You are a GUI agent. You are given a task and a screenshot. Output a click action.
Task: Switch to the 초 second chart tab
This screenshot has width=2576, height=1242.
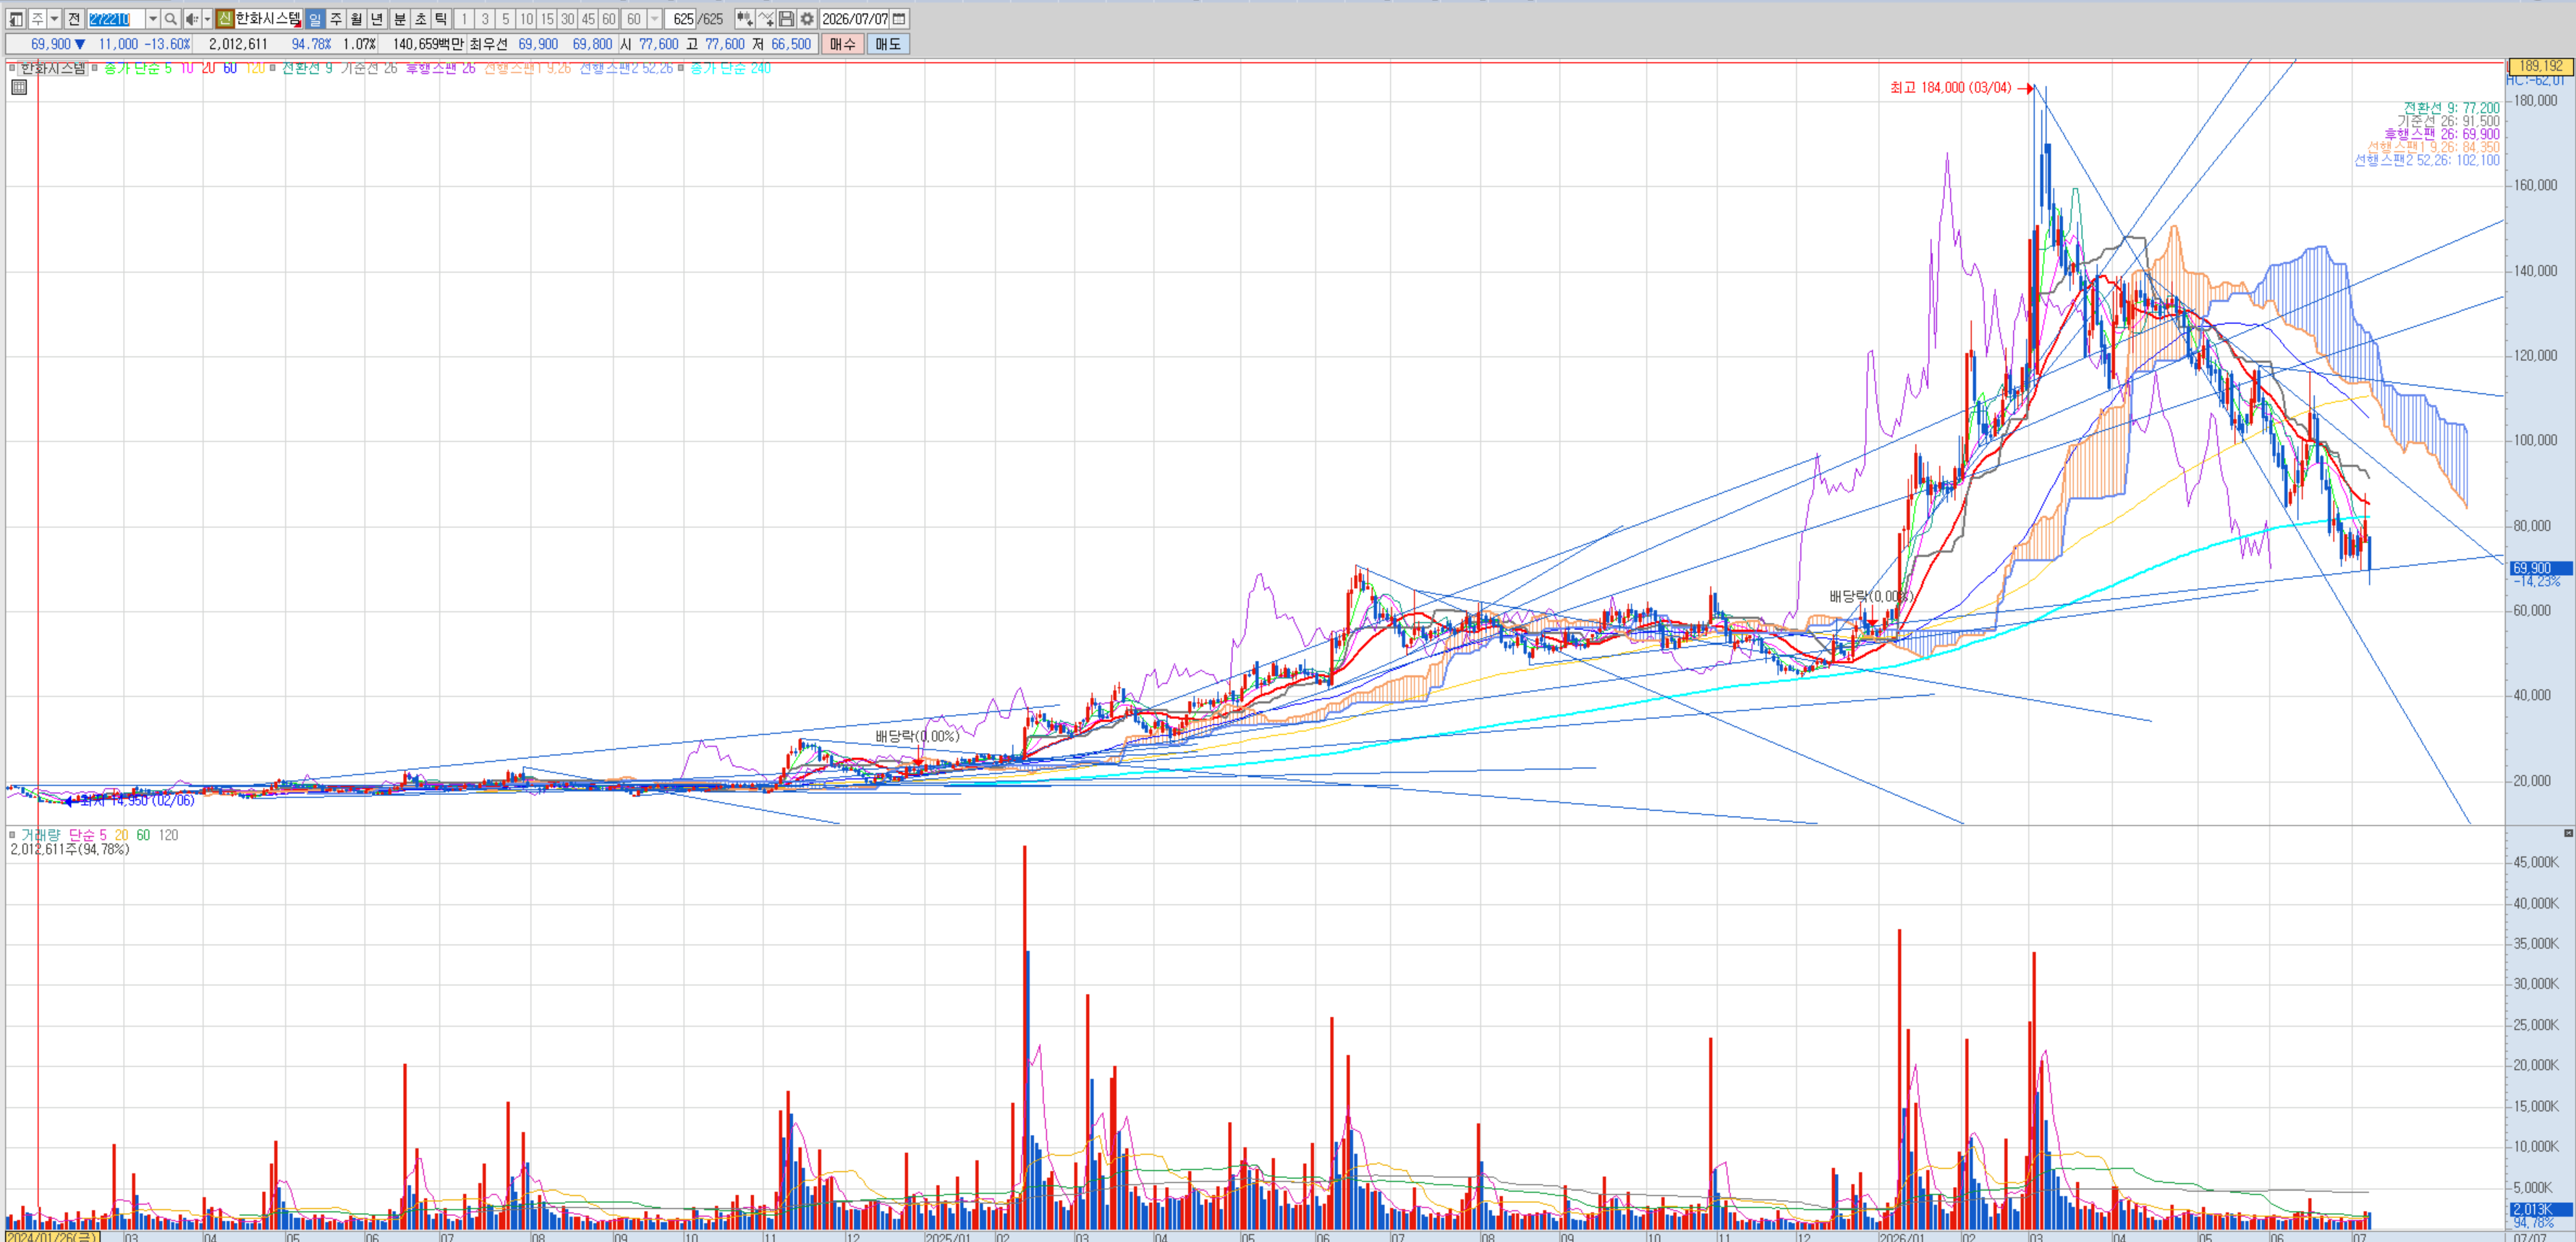coord(420,19)
